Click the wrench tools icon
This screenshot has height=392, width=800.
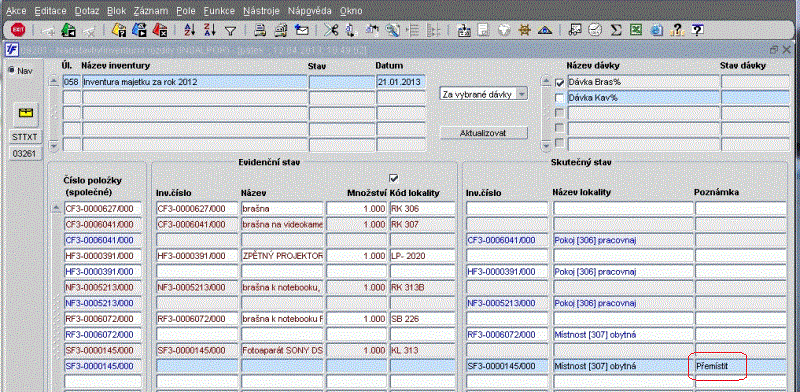point(392,30)
